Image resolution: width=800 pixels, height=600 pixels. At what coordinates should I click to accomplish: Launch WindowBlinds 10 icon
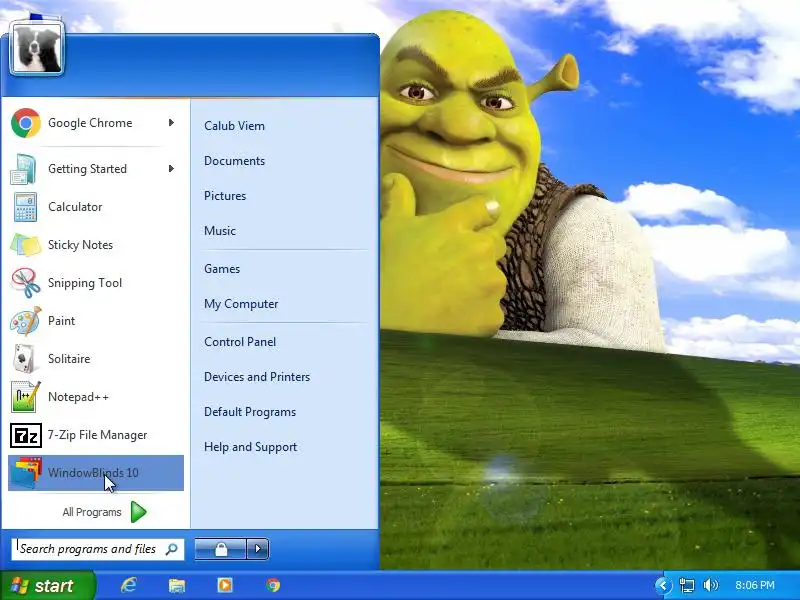point(26,473)
